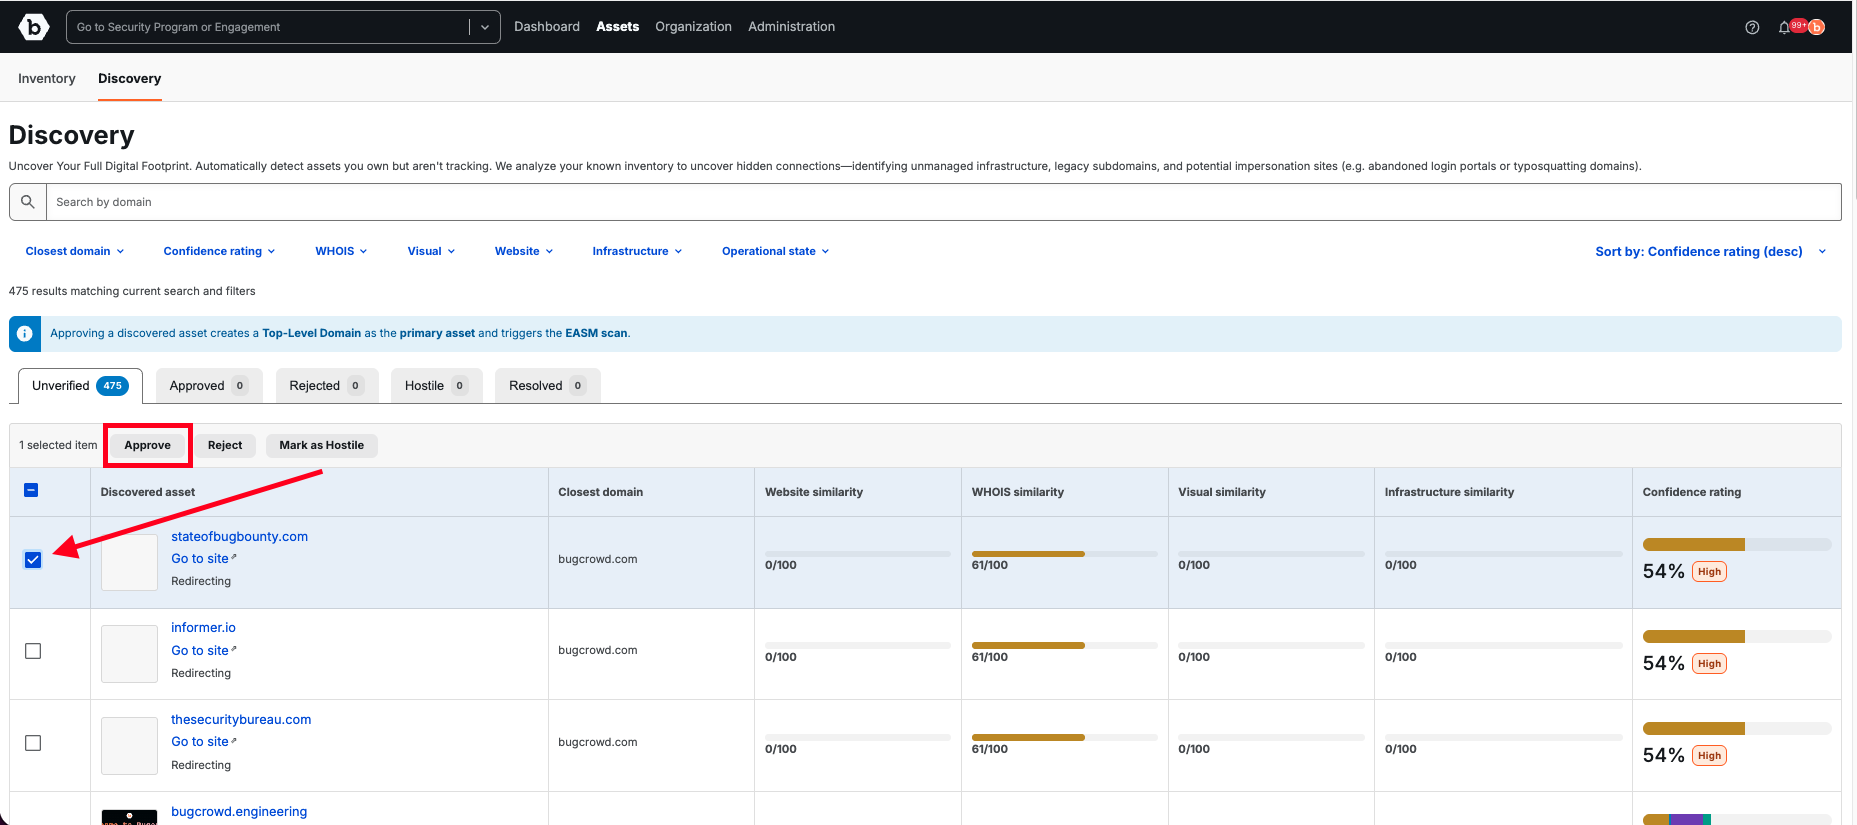Uncheck the stateofbugbounty.com row checkbox
Screen dimensions: 1857x825
(33, 560)
